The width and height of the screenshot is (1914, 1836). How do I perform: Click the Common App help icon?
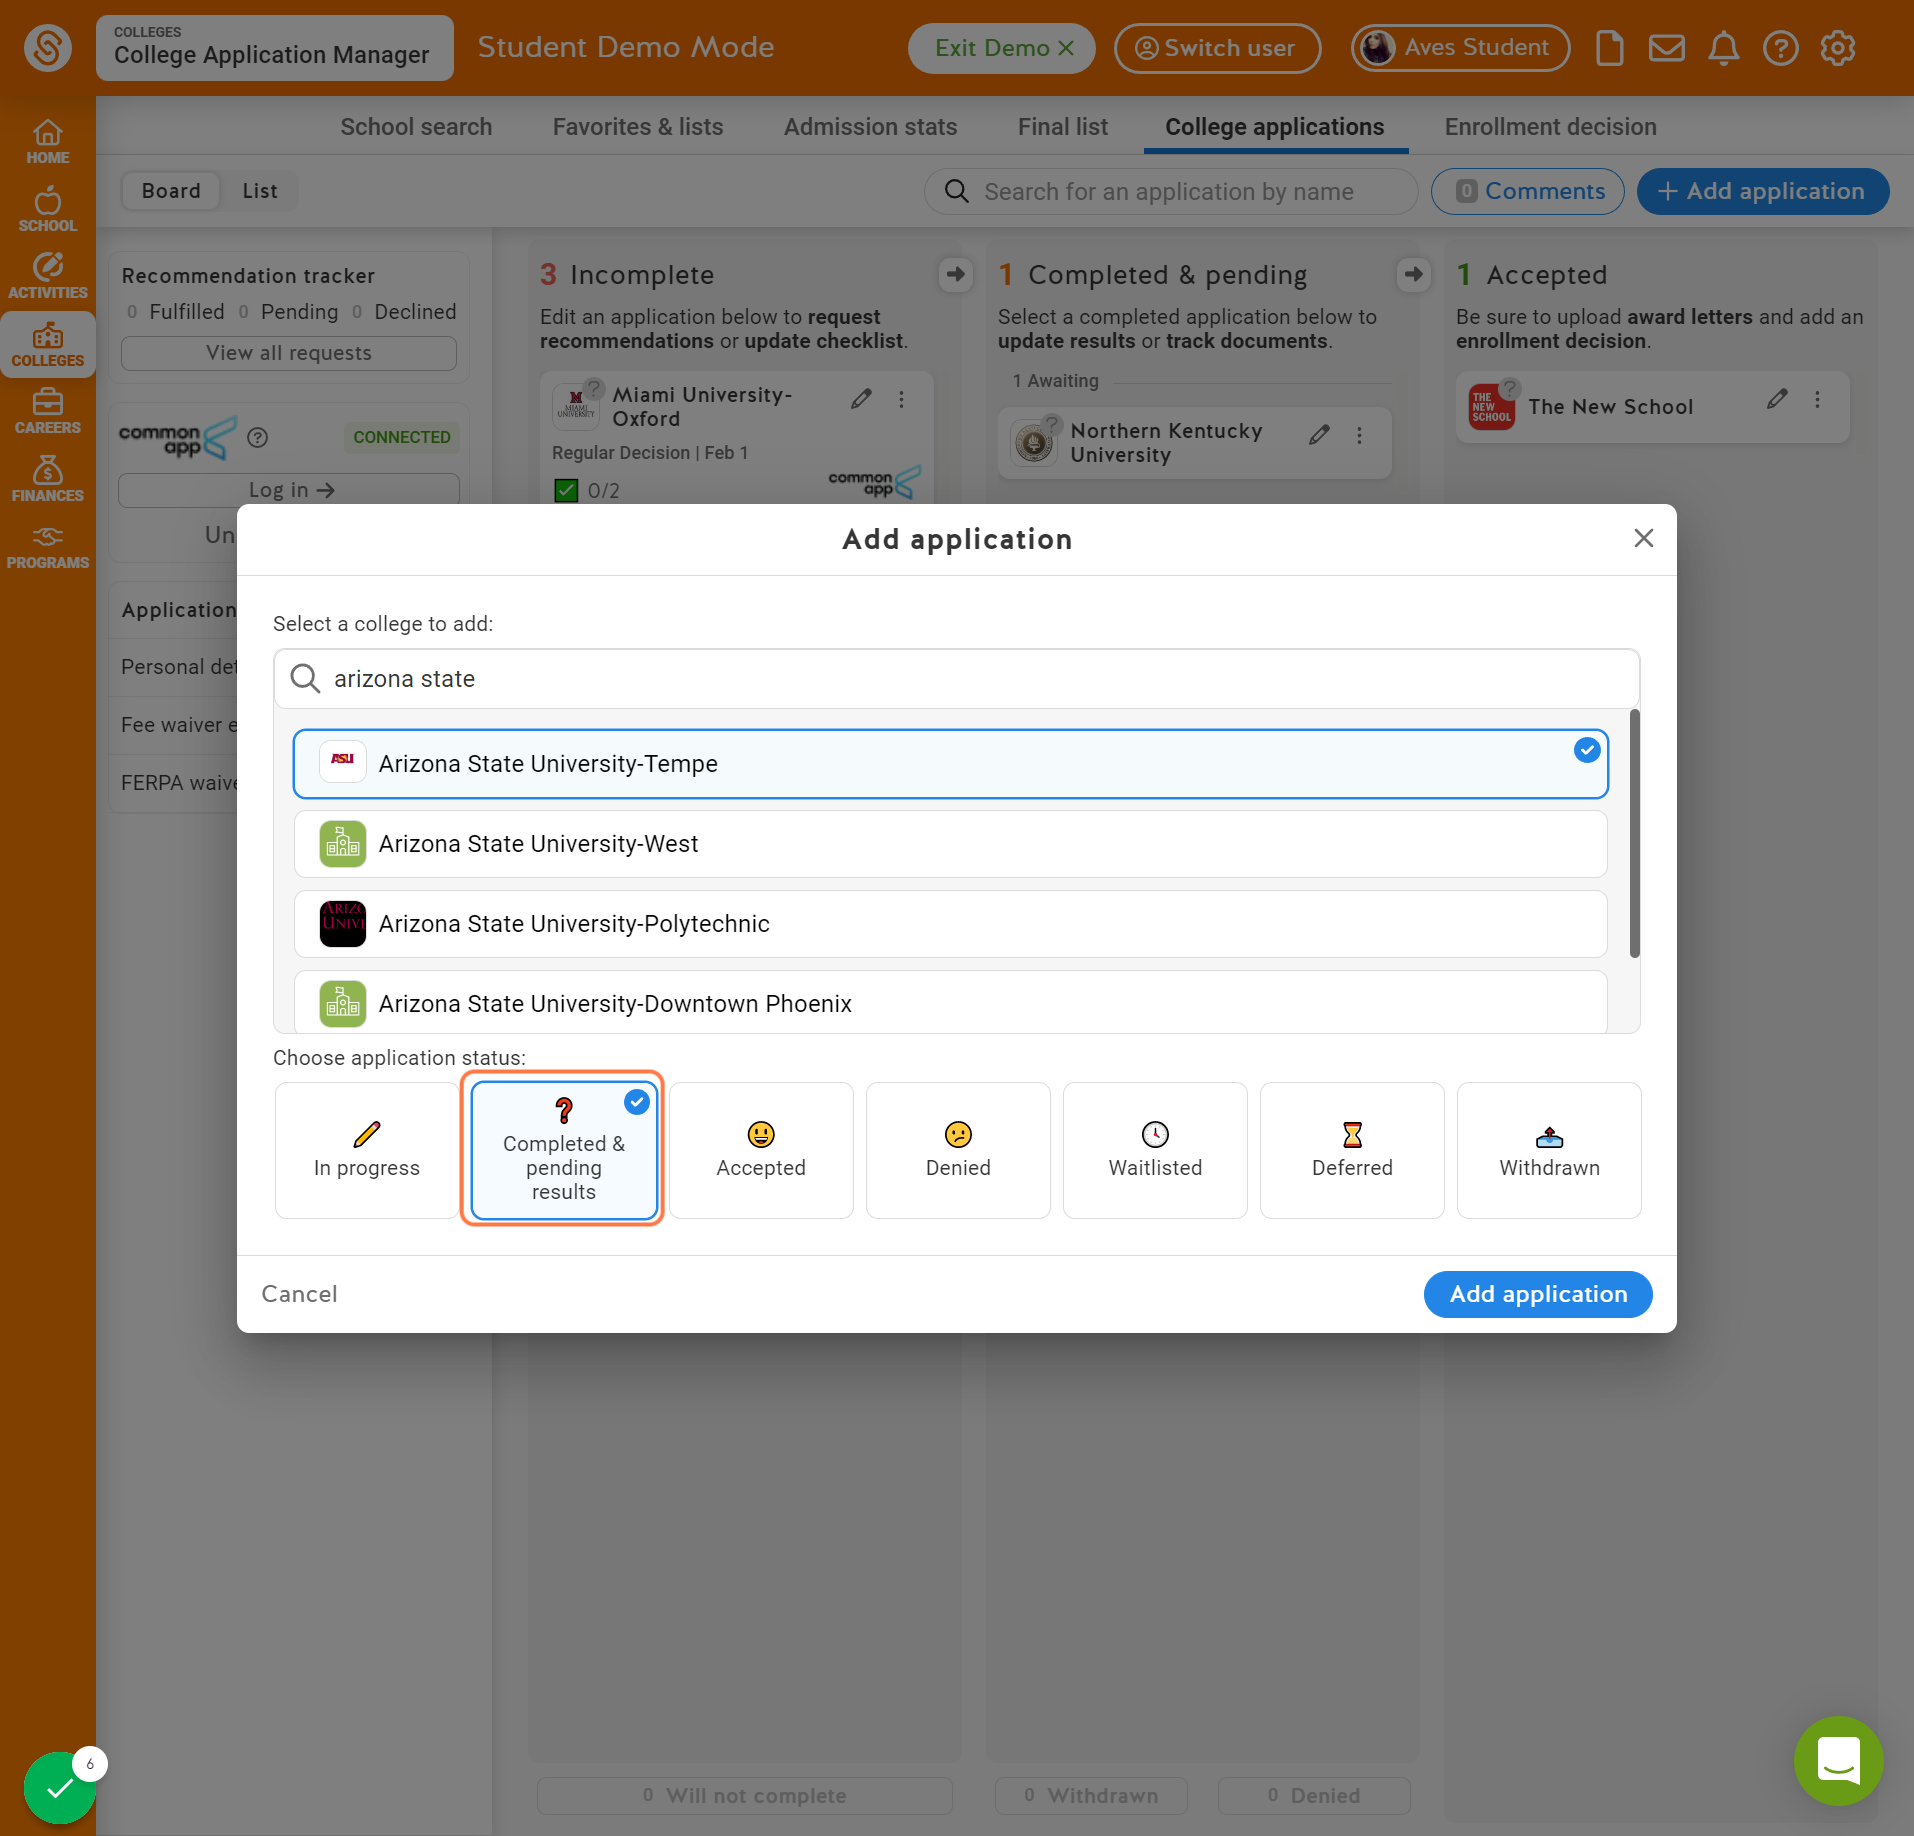pyautogui.click(x=257, y=437)
